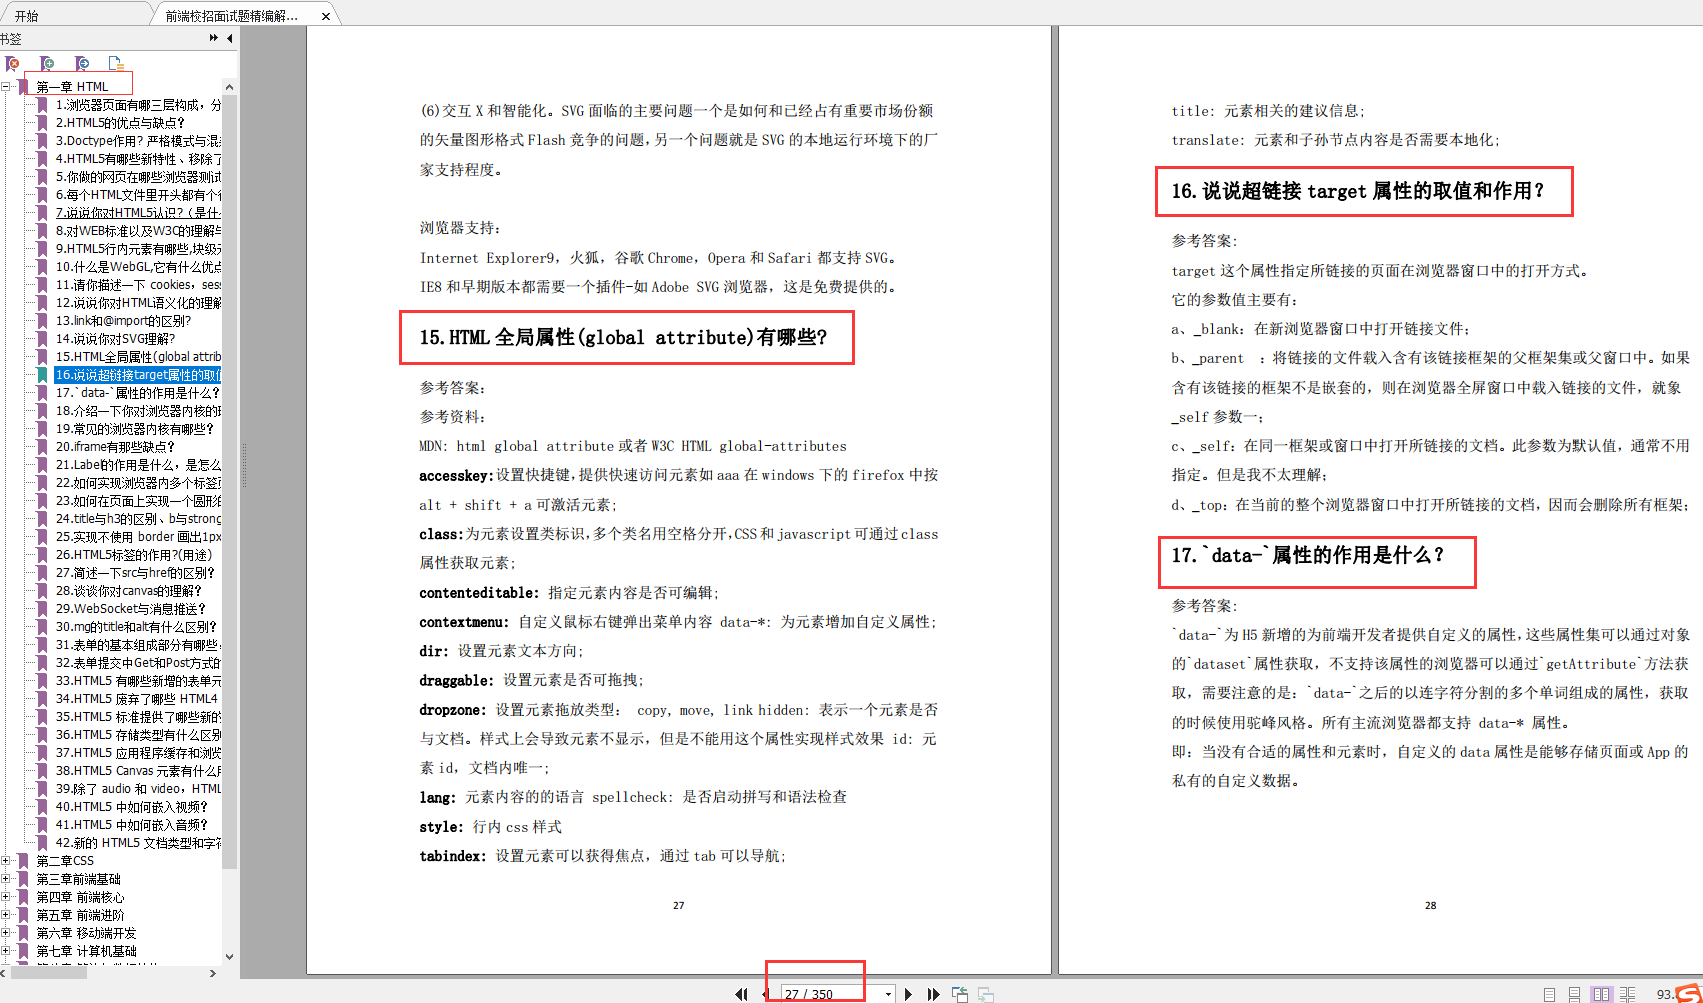The height and width of the screenshot is (1003, 1703).
Task: Close the 前端校招面试题 document tab
Action: click(x=326, y=16)
